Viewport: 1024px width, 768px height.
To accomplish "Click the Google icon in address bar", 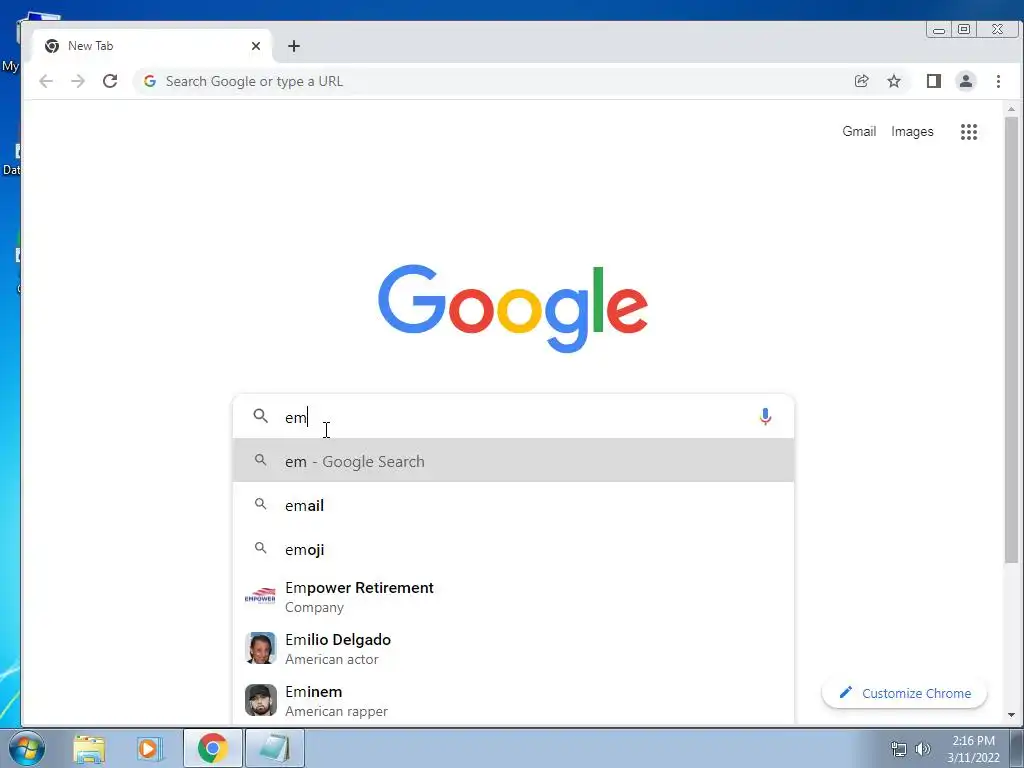I will point(150,81).
